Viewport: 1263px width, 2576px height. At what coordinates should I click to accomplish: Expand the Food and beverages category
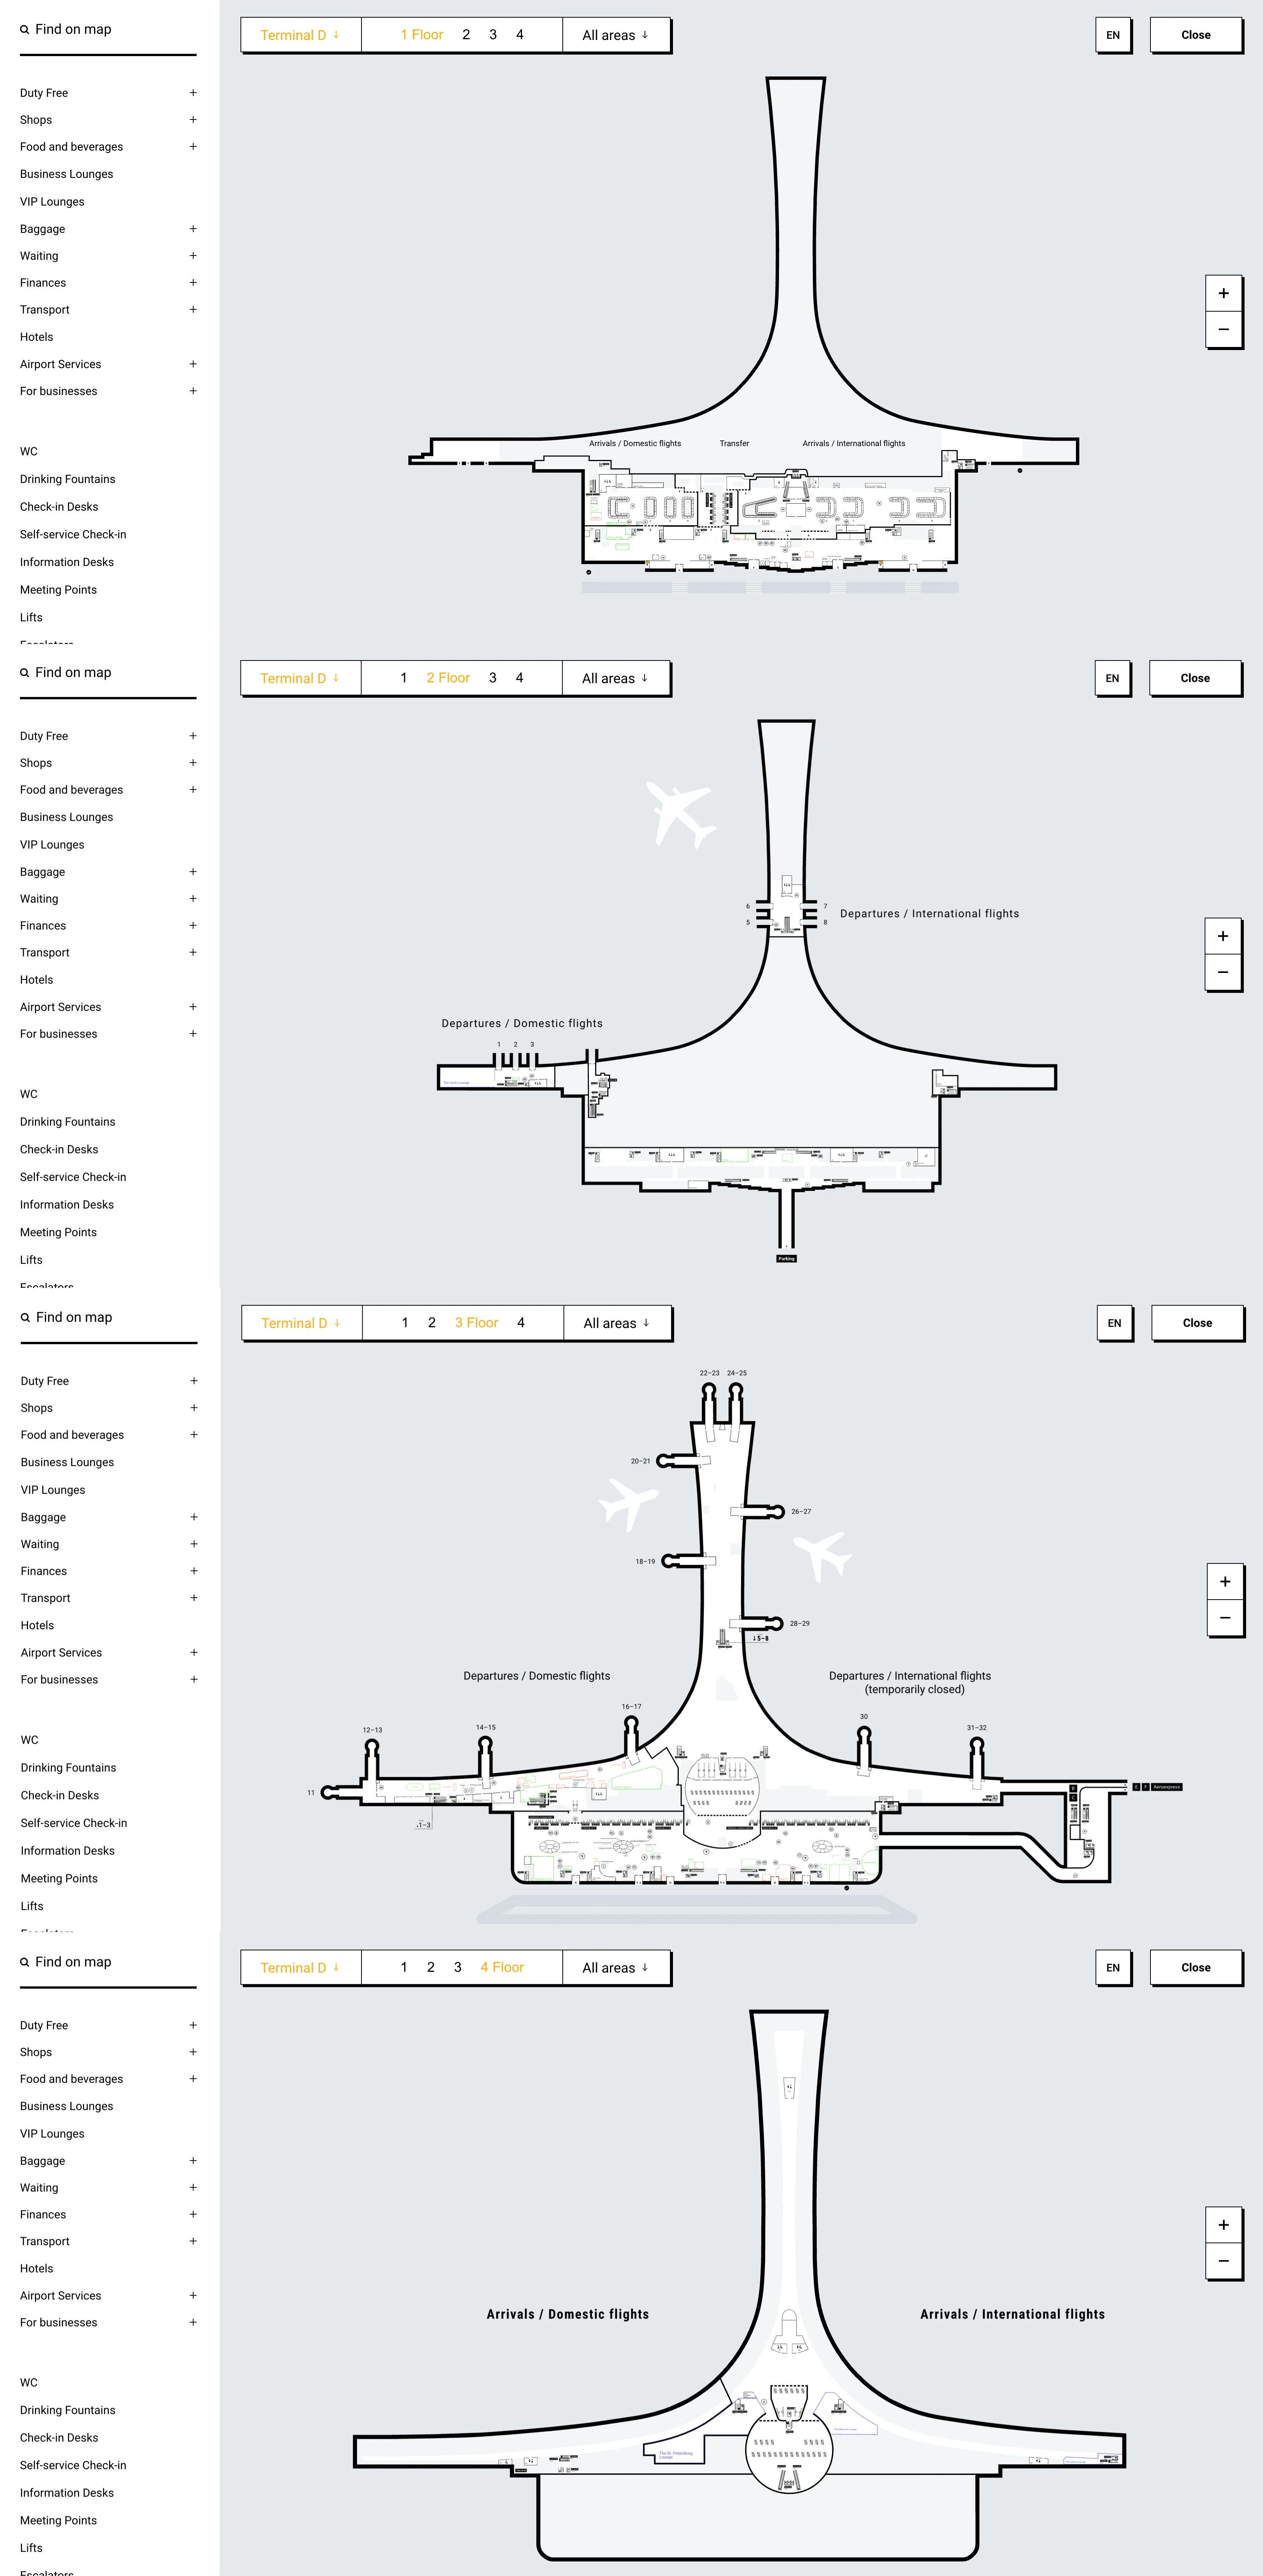[x=192, y=146]
